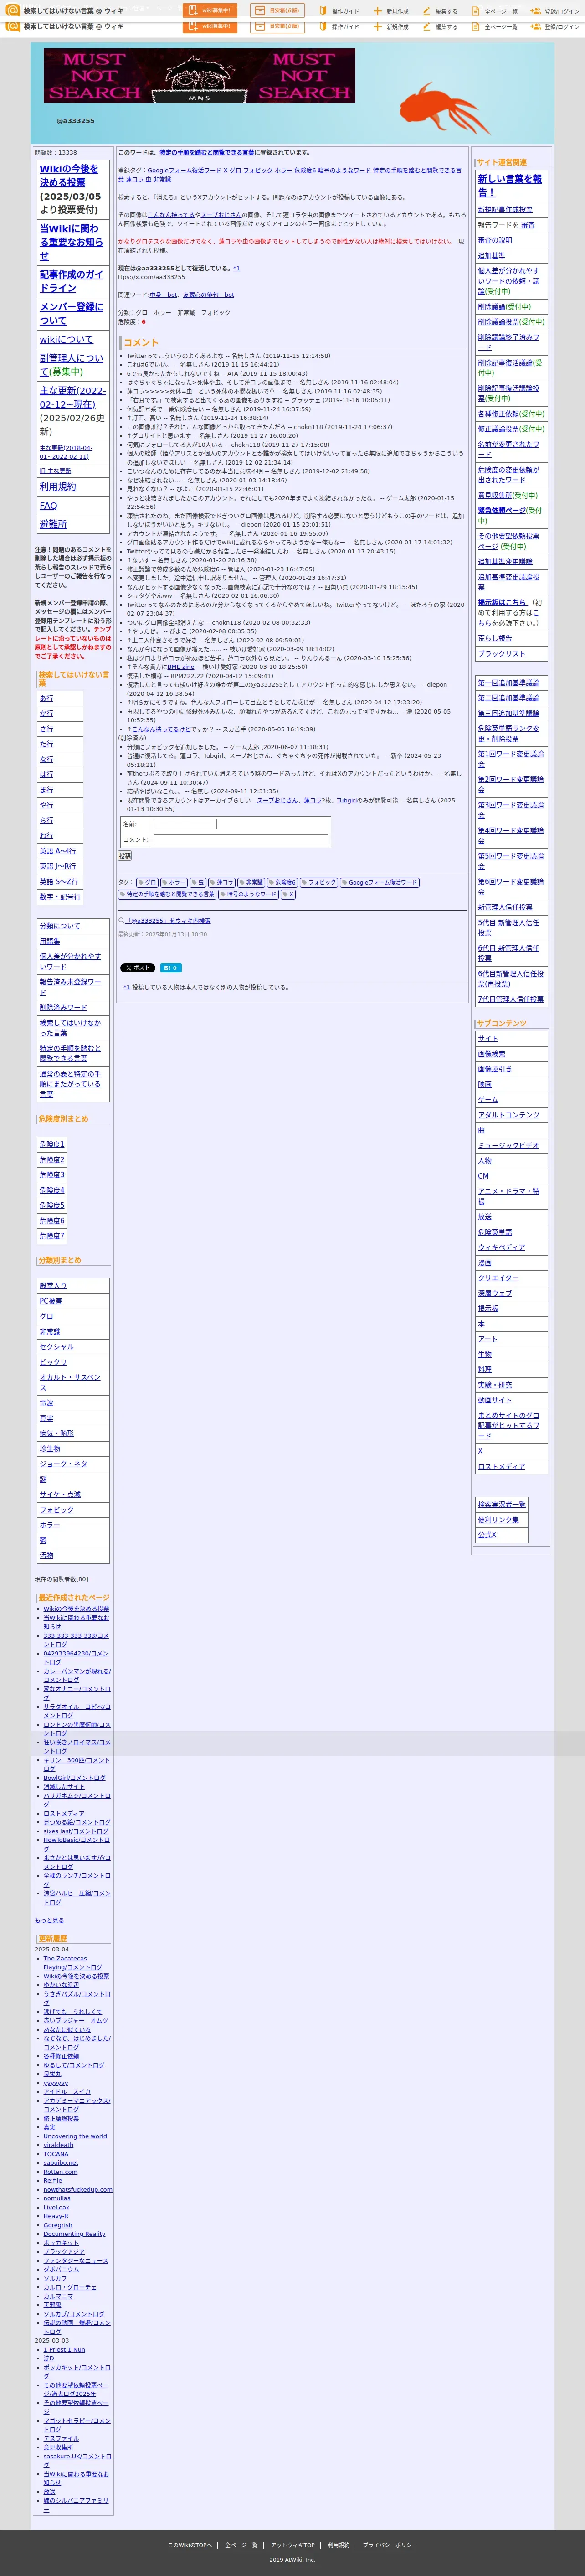585x2576 pixels.
Task: Open 用語集 in left menu
Action: click(50, 941)
